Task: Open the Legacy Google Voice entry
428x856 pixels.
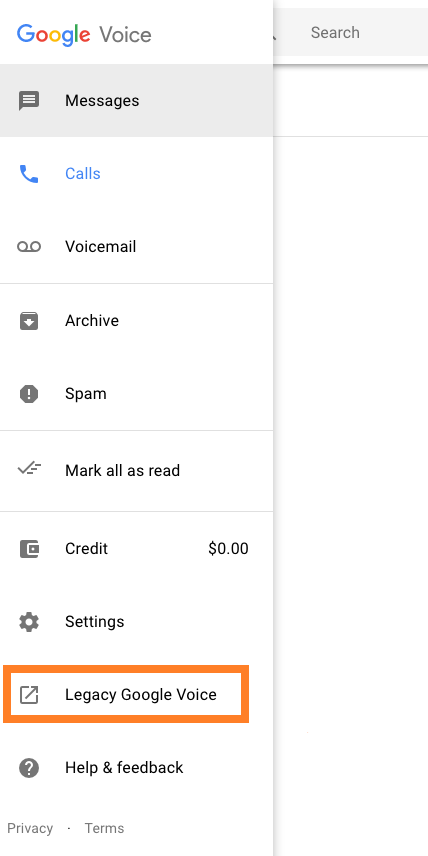Action: click(x=126, y=695)
